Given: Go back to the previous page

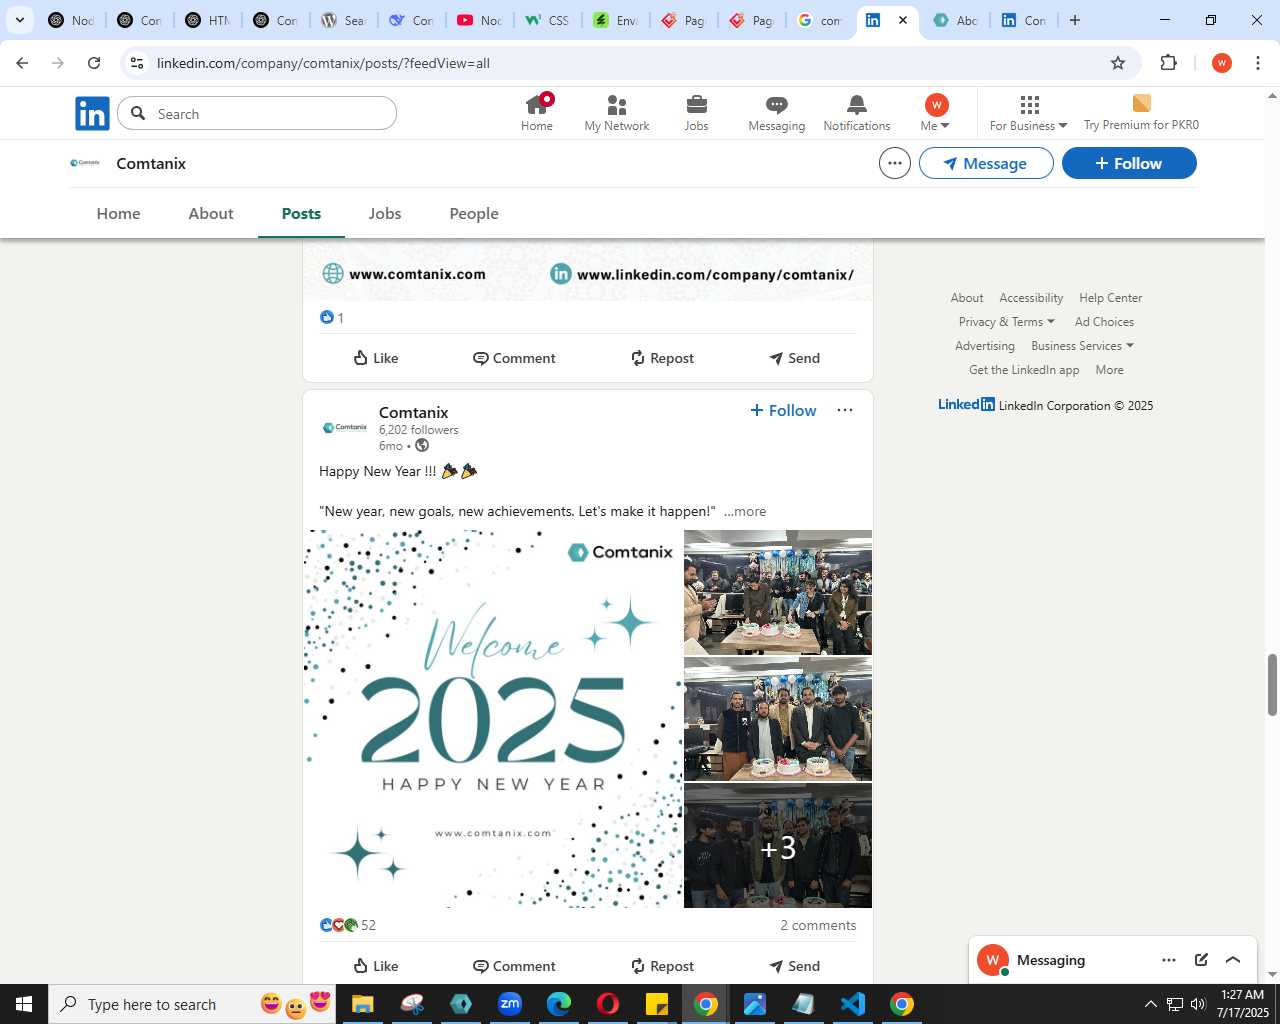Looking at the screenshot, I should (x=22, y=63).
